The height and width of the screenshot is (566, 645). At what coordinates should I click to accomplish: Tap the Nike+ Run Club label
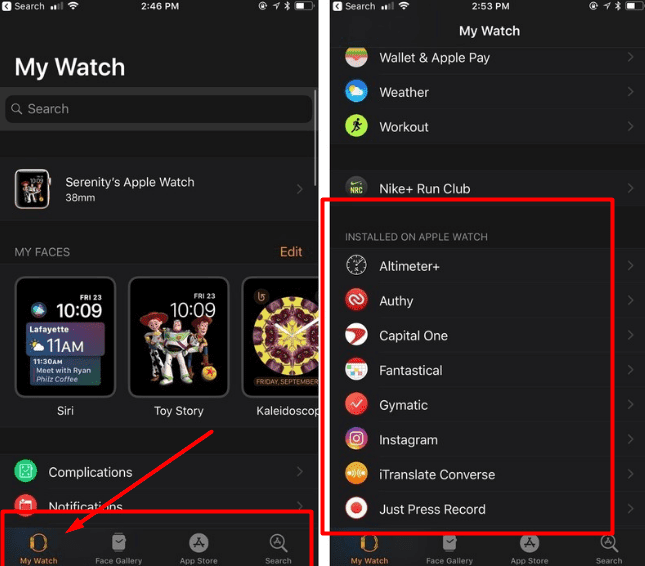pyautogui.click(x=425, y=188)
